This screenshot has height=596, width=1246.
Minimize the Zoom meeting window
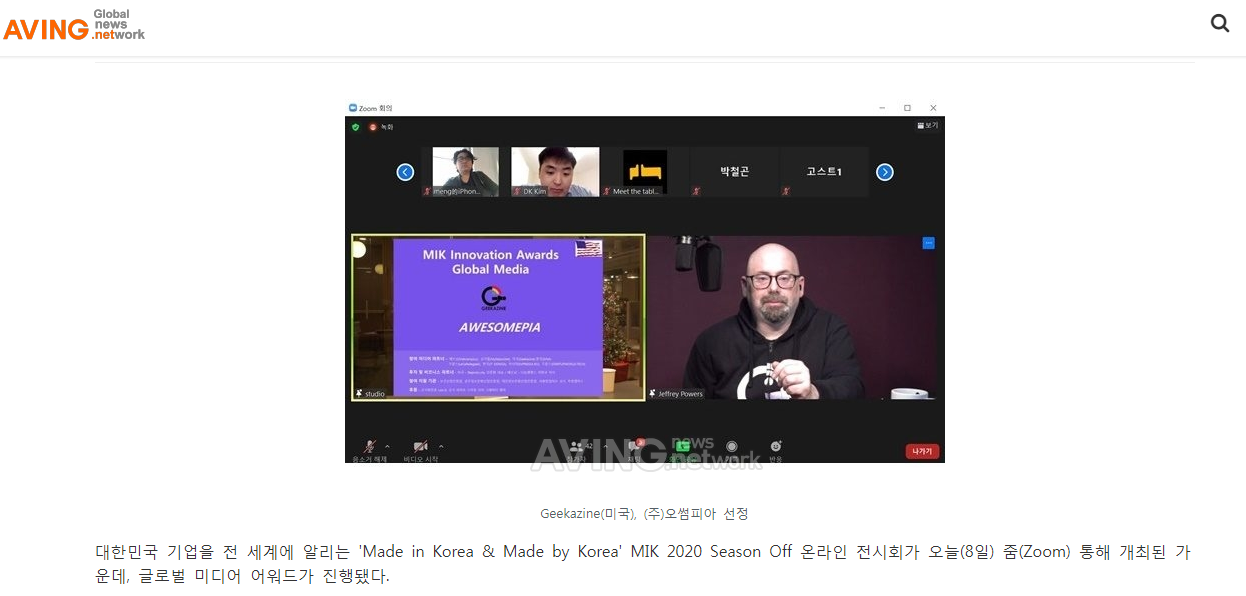point(882,108)
